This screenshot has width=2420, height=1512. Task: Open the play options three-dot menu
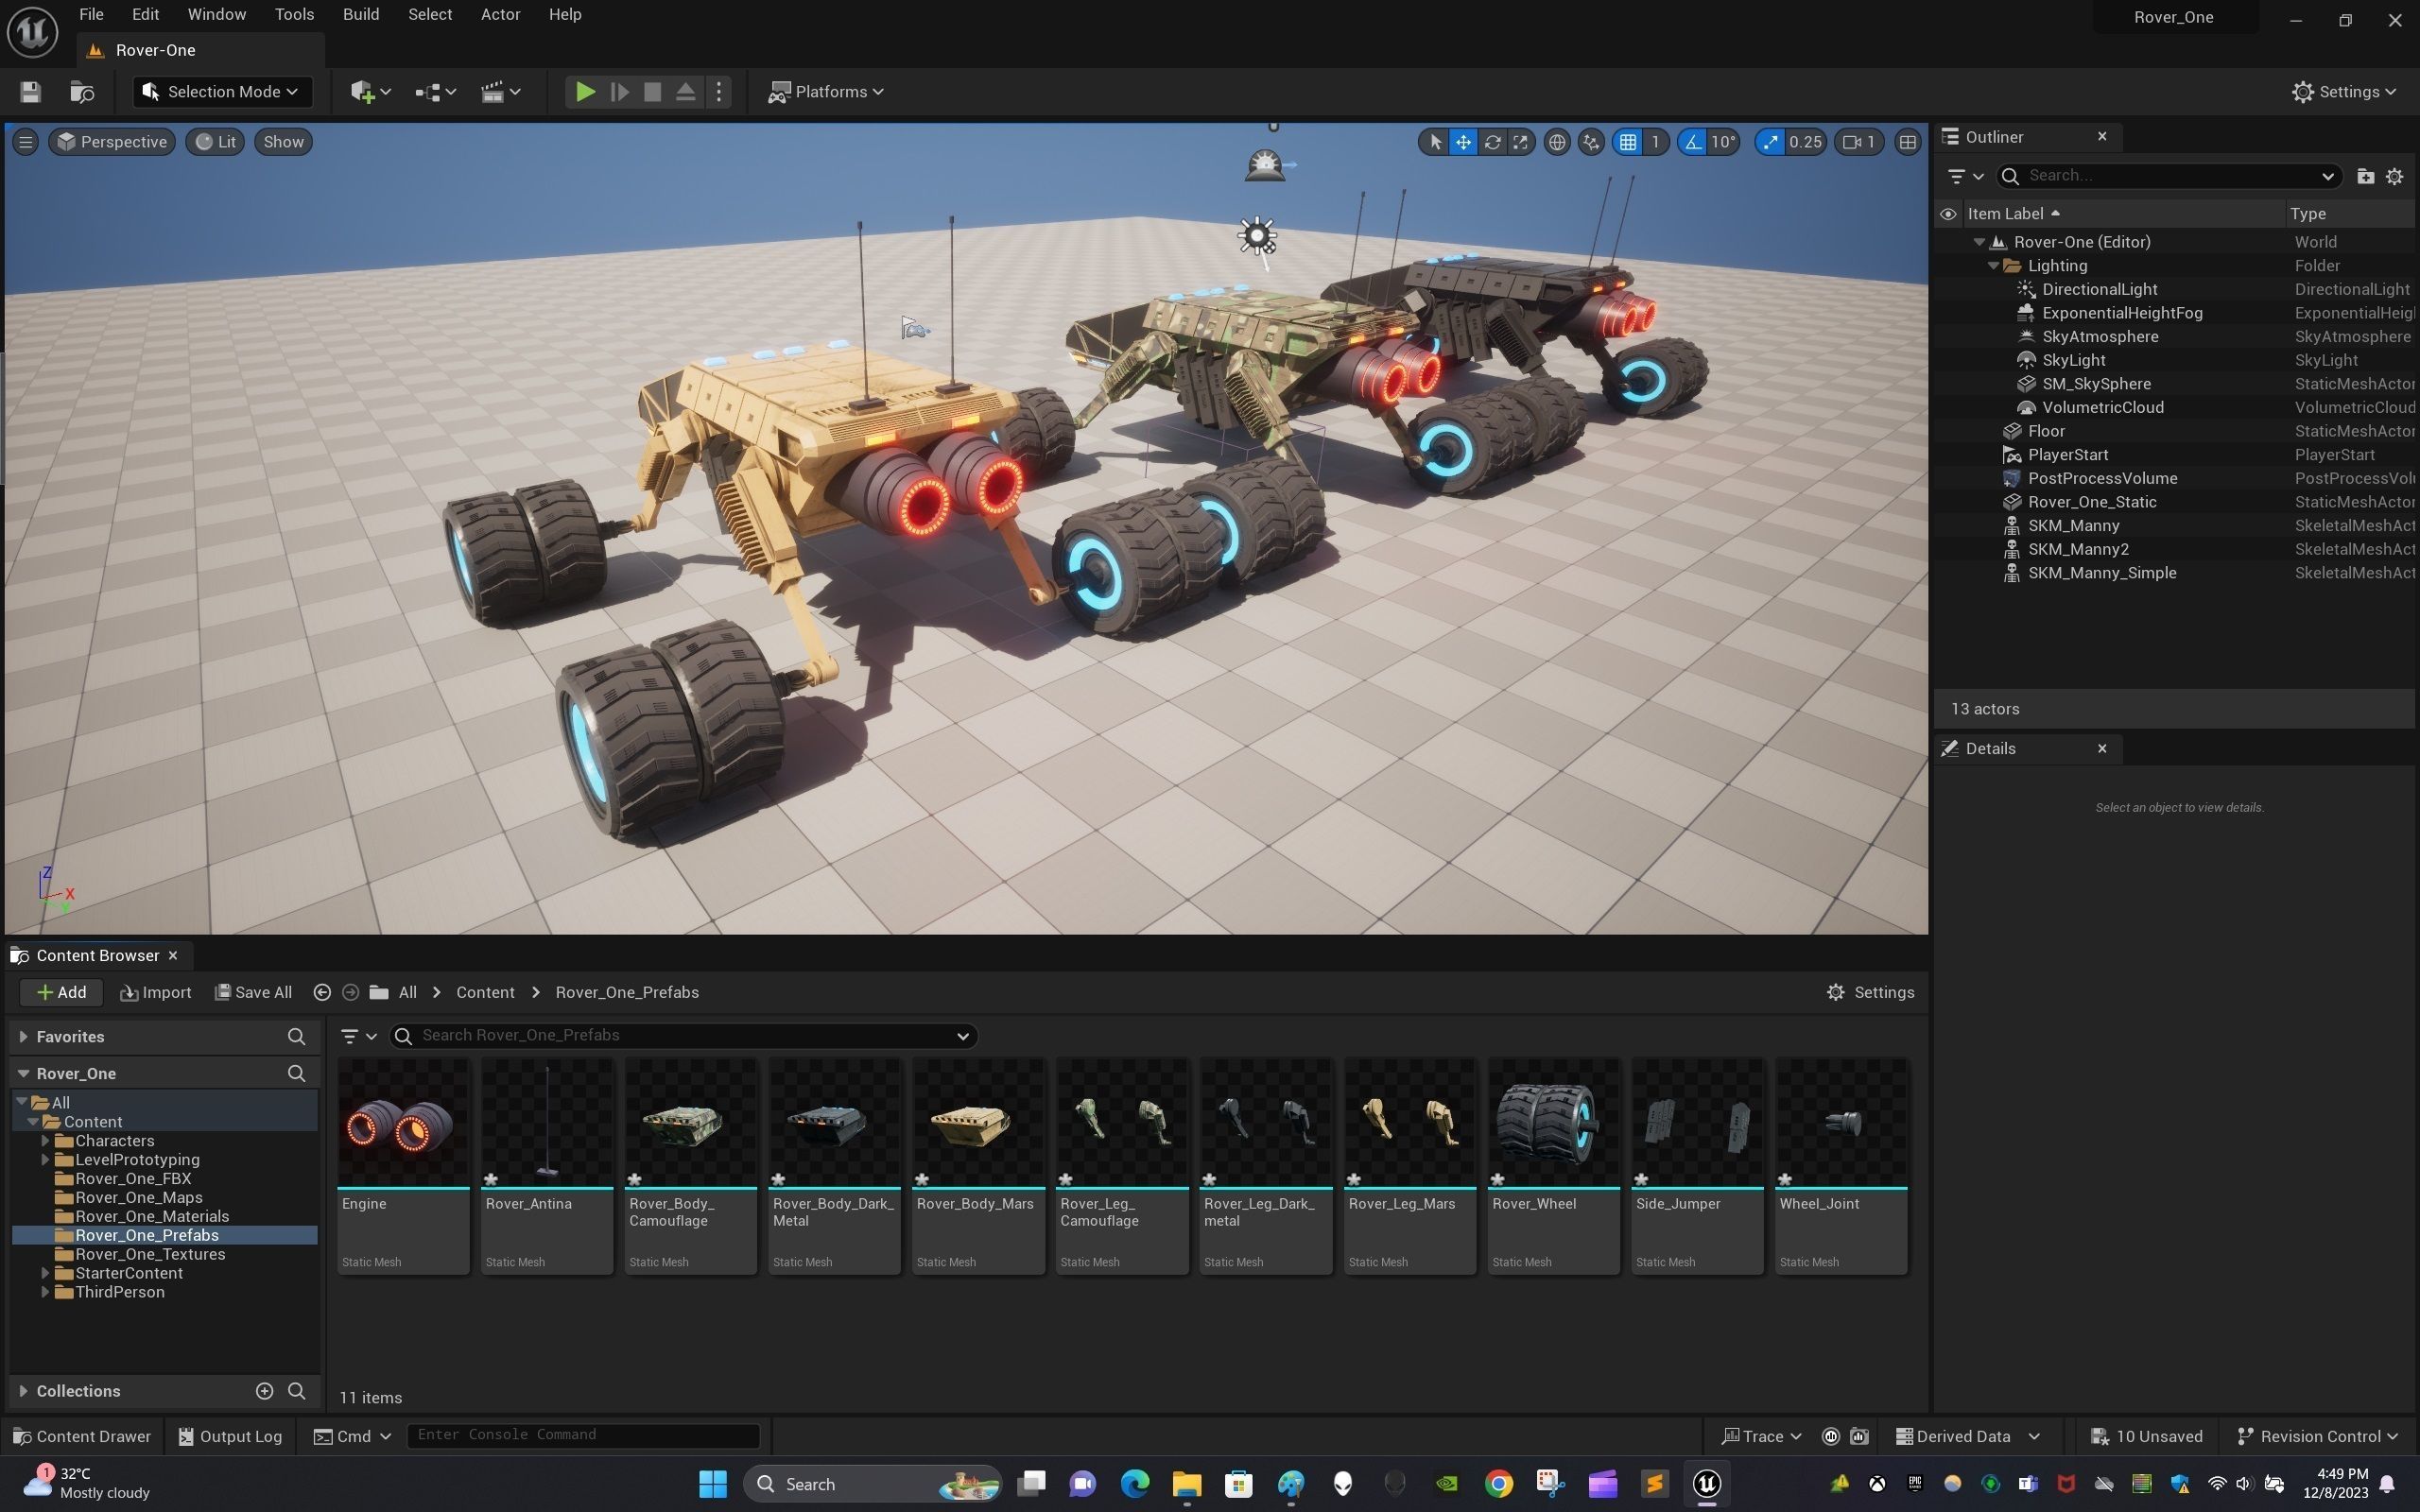719,92
